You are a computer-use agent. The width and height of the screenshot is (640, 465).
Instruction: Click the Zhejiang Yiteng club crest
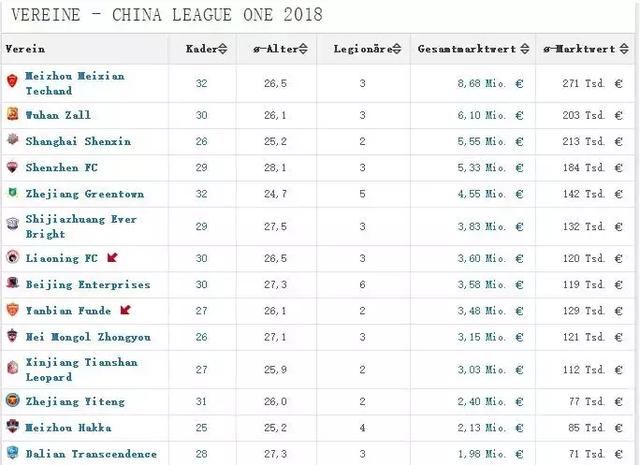coord(12,401)
